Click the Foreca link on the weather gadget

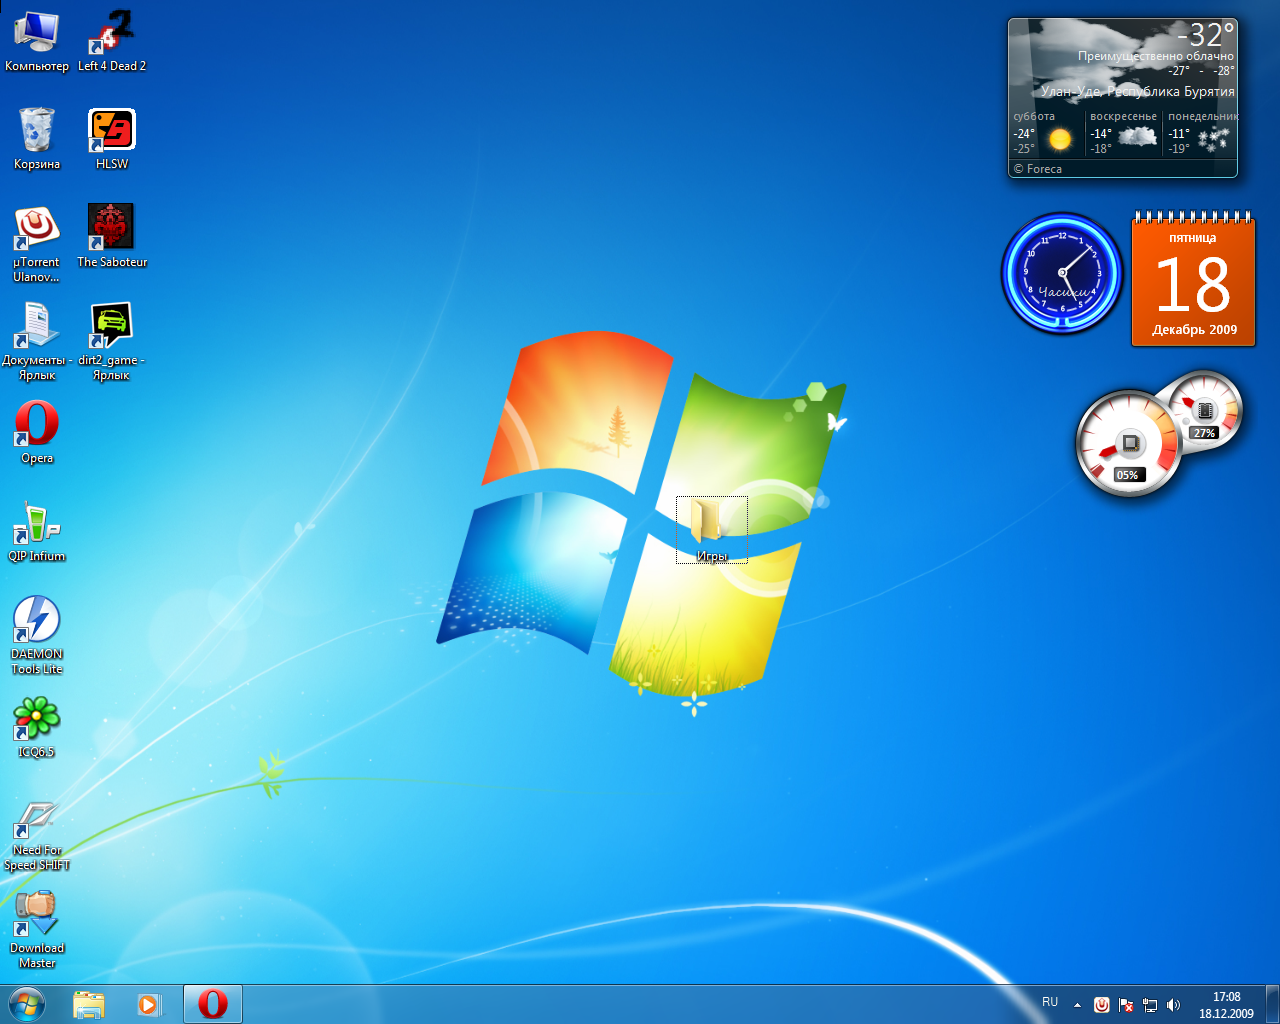[x=1039, y=168]
